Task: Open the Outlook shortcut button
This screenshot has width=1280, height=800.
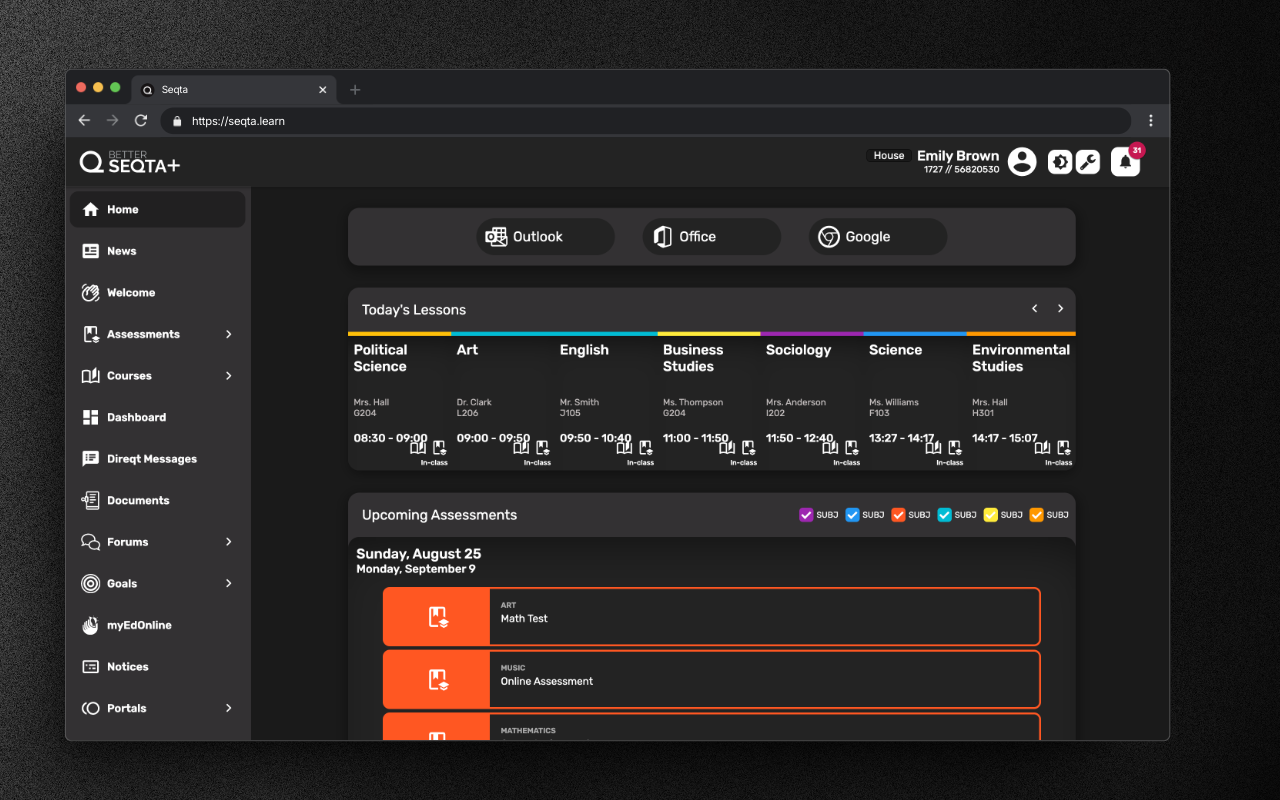Action: pos(545,237)
